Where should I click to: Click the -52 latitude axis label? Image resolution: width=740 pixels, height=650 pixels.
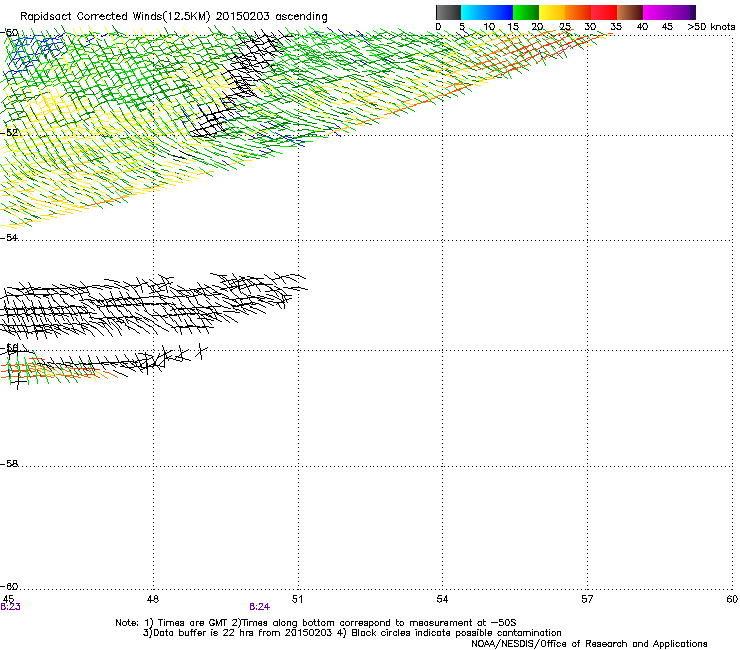(9, 133)
